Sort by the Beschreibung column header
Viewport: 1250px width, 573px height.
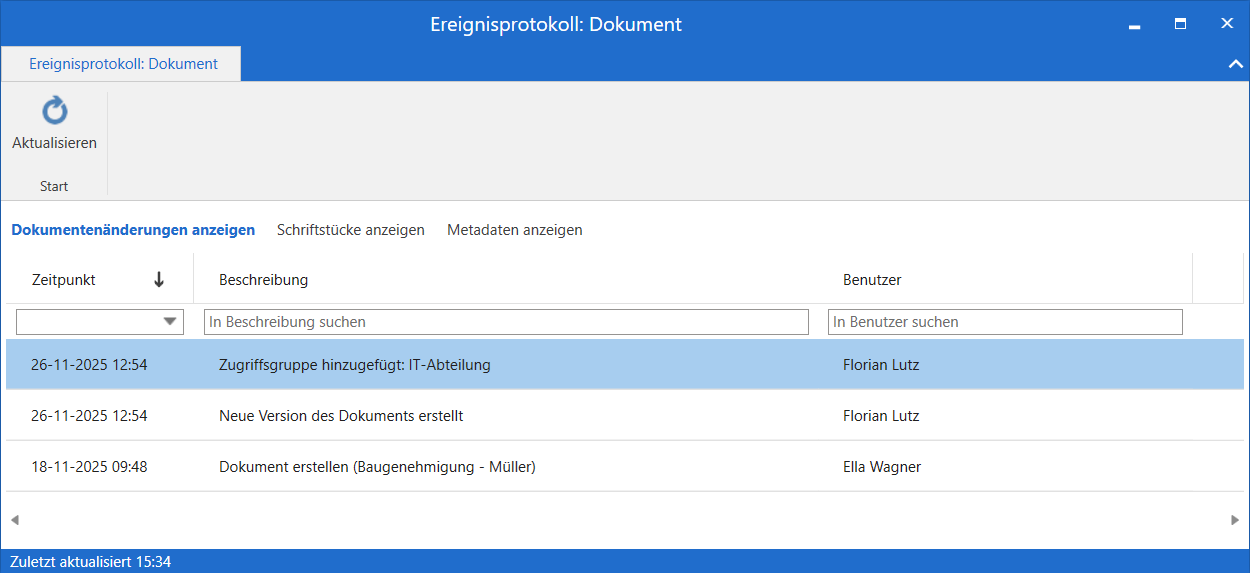[264, 280]
